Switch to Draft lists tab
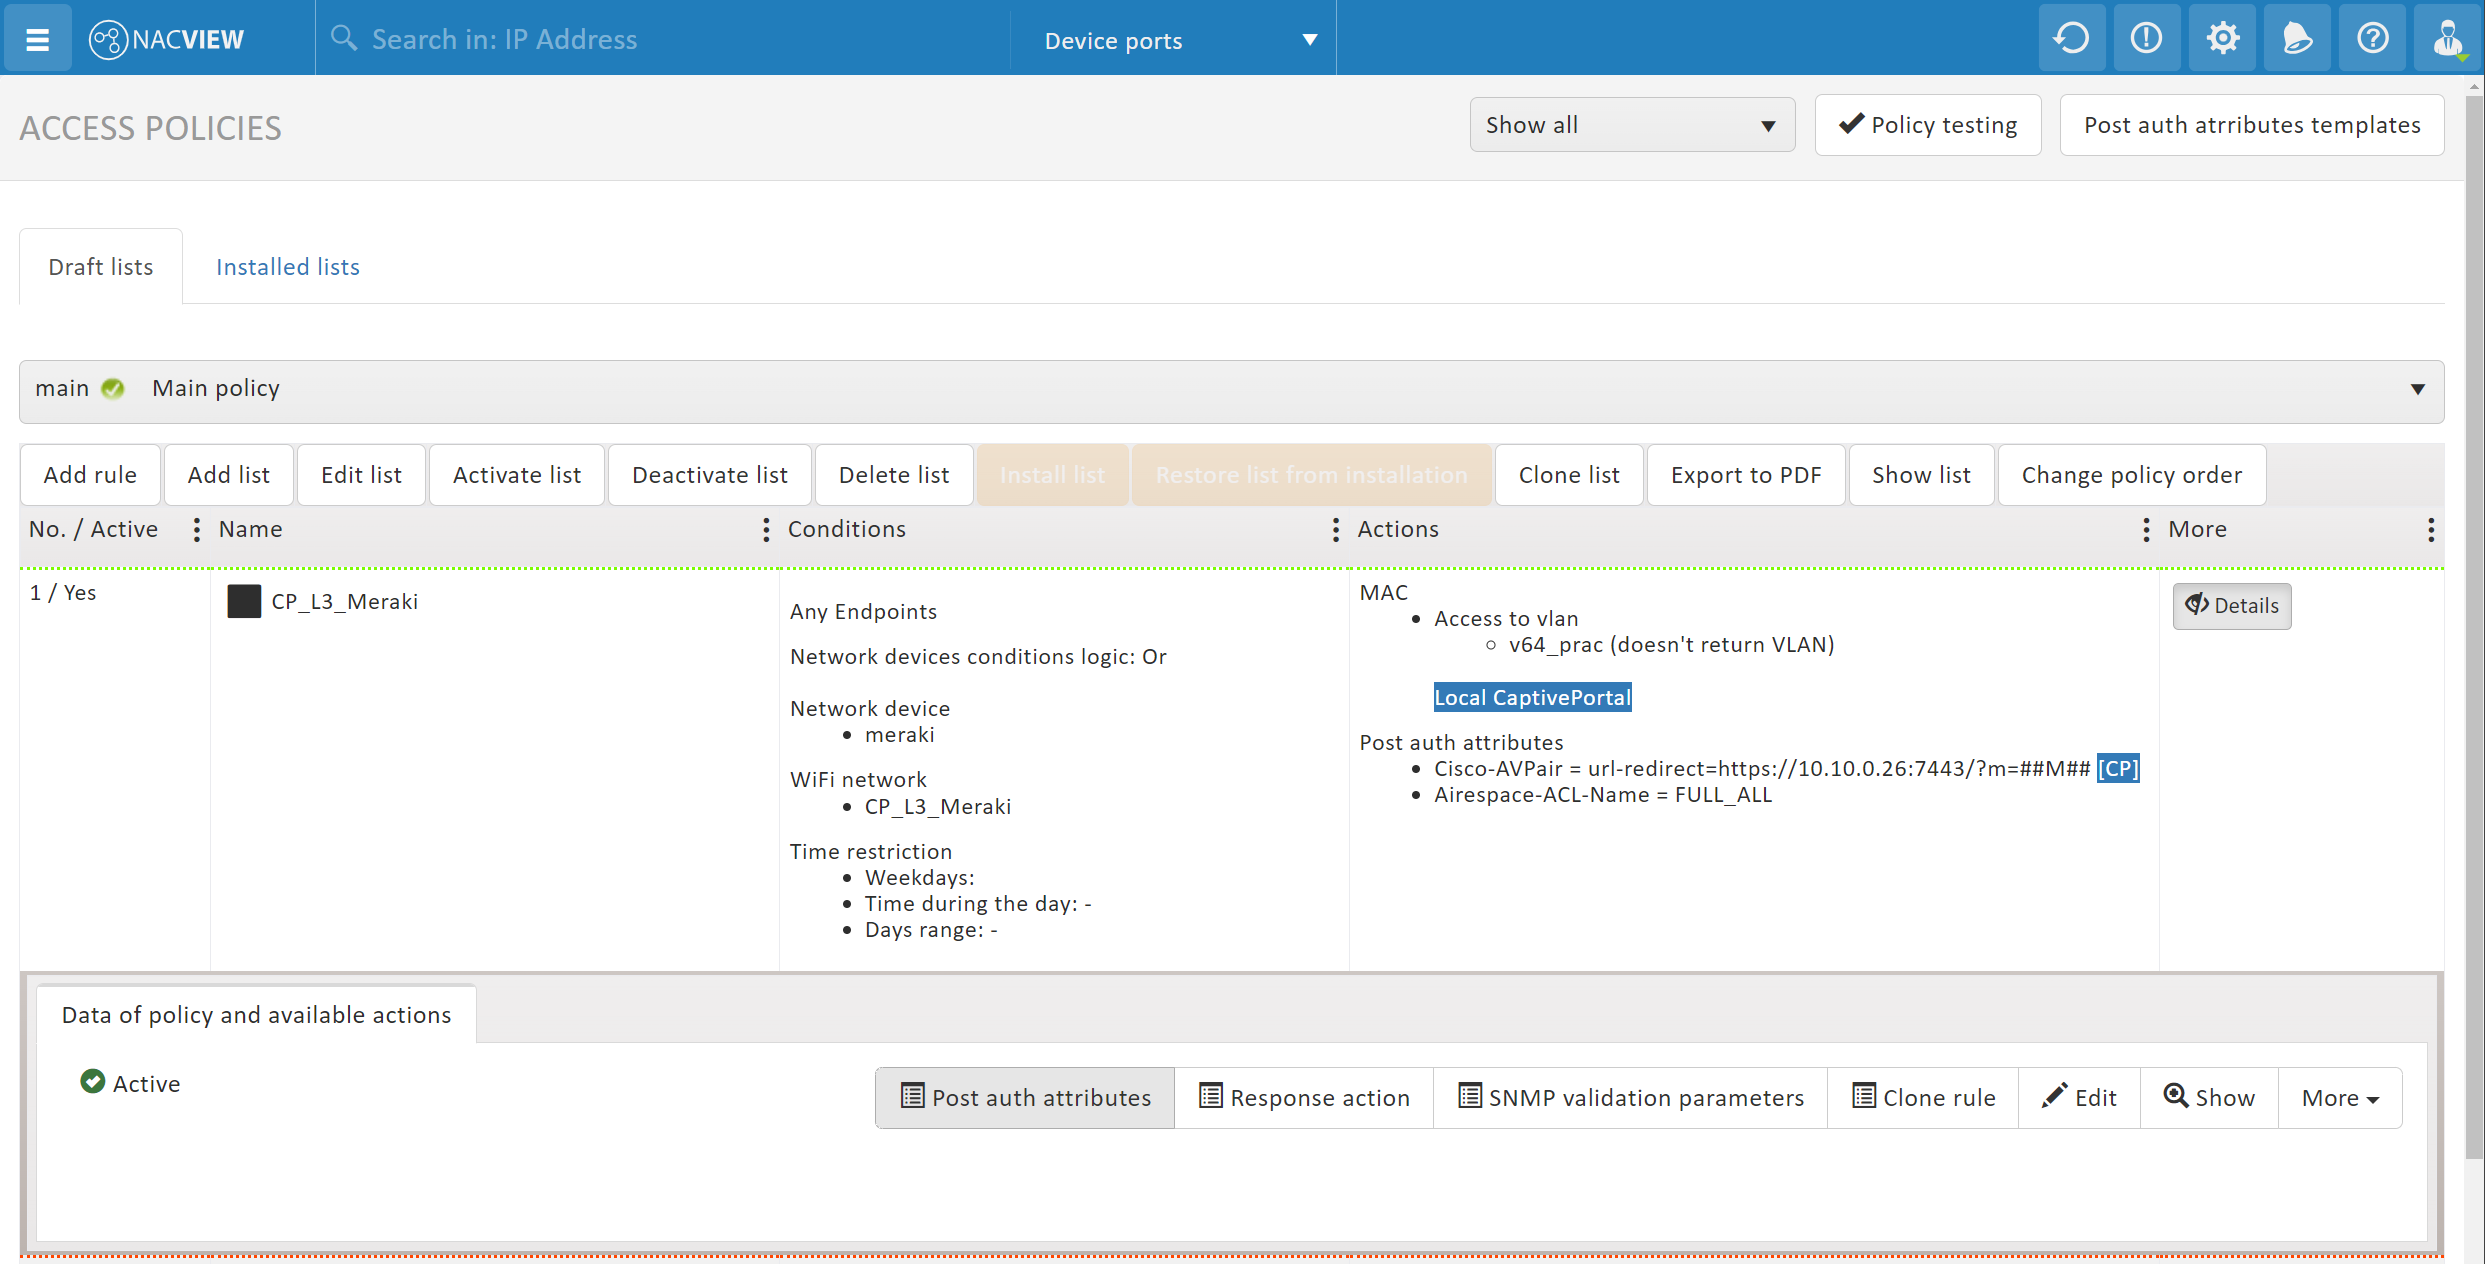 pos(101,267)
